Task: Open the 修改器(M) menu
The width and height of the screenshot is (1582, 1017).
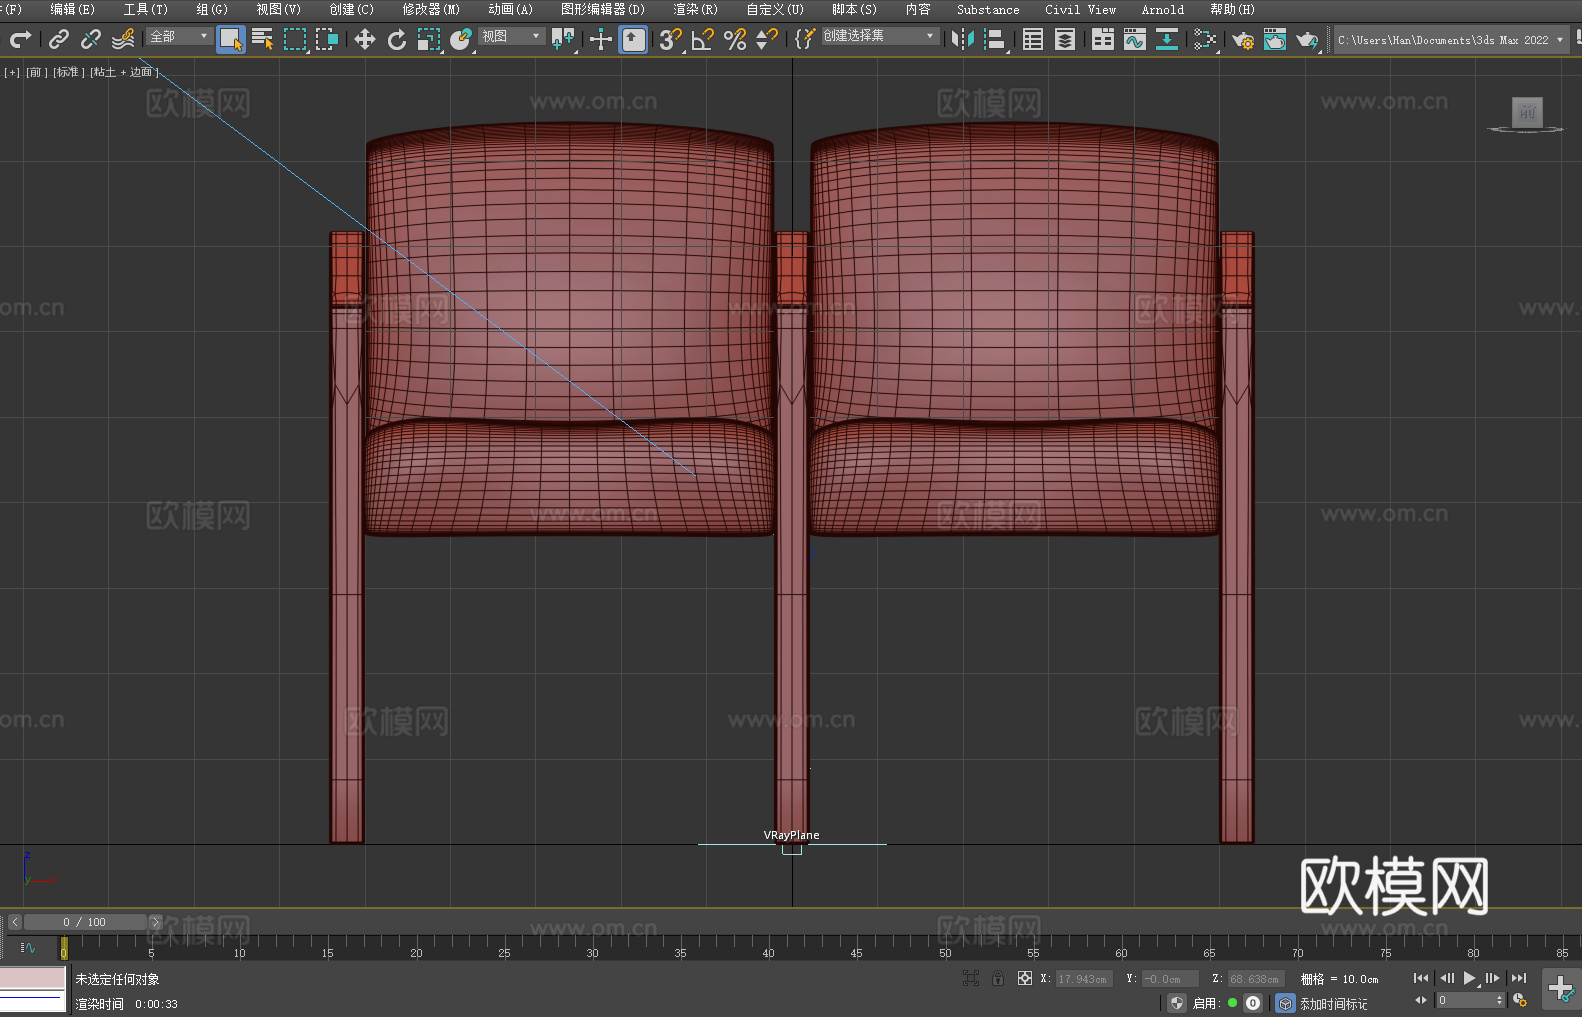Action: pos(431,9)
